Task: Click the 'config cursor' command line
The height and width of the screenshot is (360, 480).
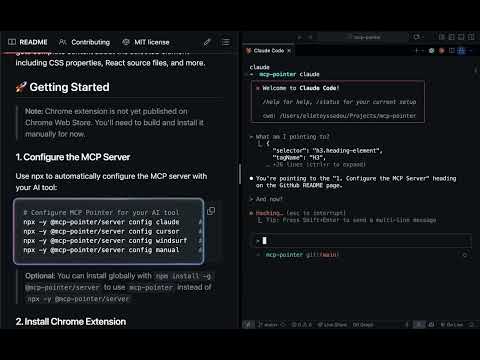Action: 101,231
